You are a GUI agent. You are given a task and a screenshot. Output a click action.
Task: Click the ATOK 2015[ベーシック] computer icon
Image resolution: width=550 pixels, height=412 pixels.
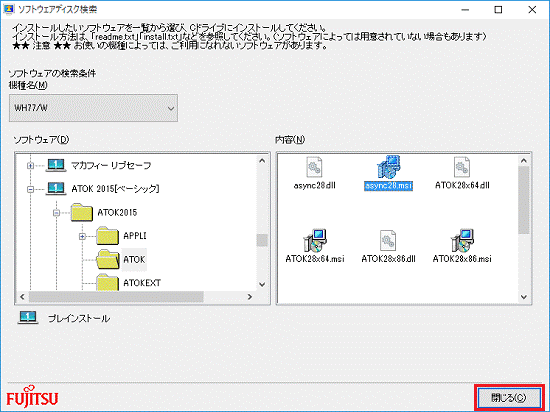56,189
